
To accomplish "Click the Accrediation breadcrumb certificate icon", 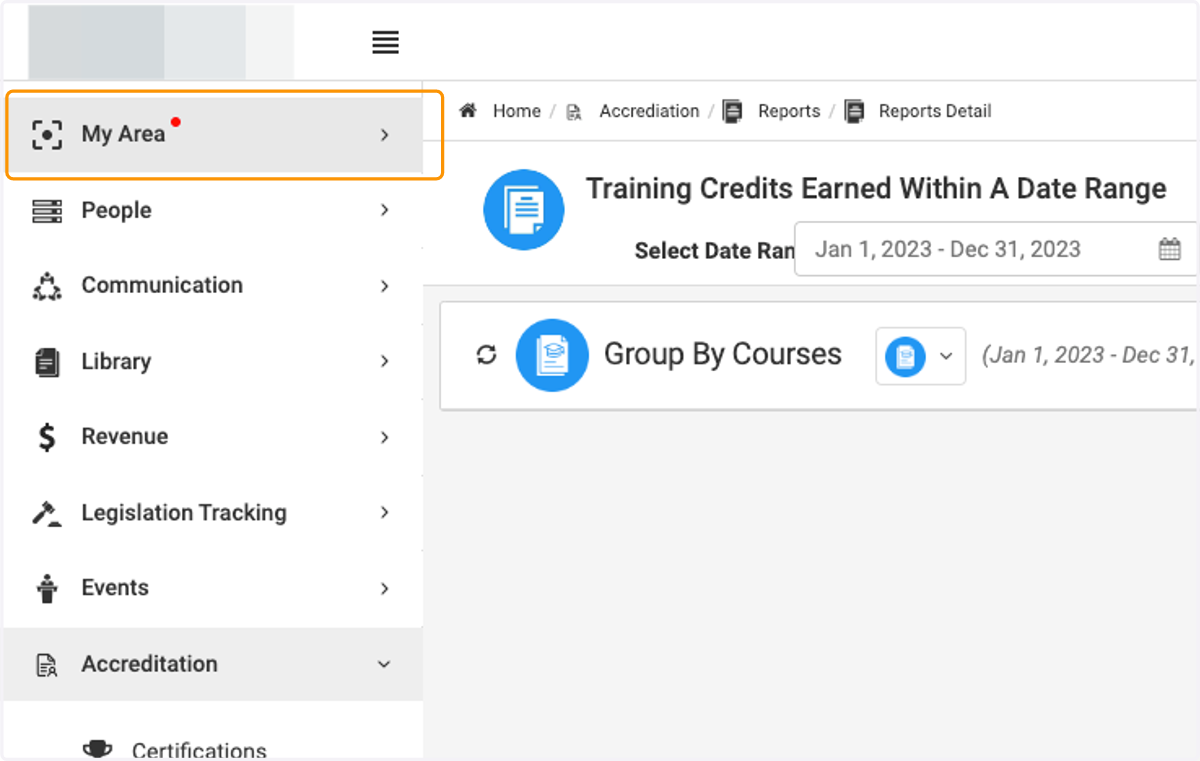I will pyautogui.click(x=574, y=111).
